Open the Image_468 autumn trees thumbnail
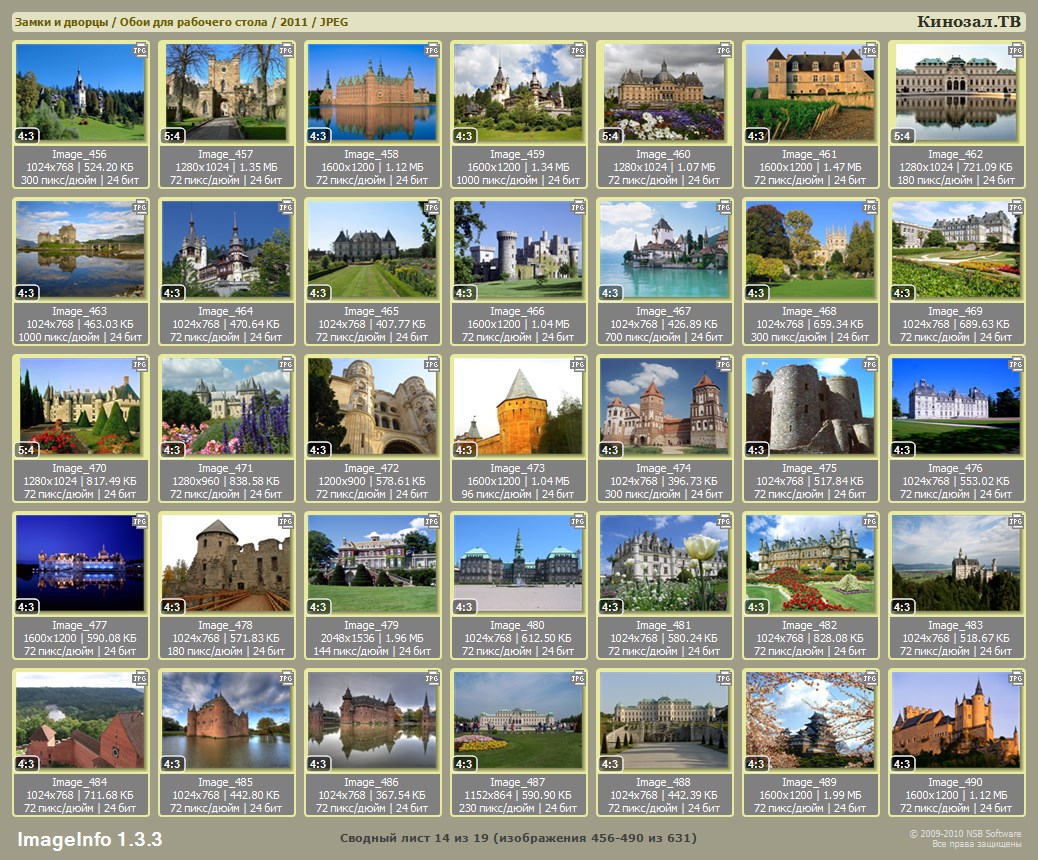 [810, 250]
